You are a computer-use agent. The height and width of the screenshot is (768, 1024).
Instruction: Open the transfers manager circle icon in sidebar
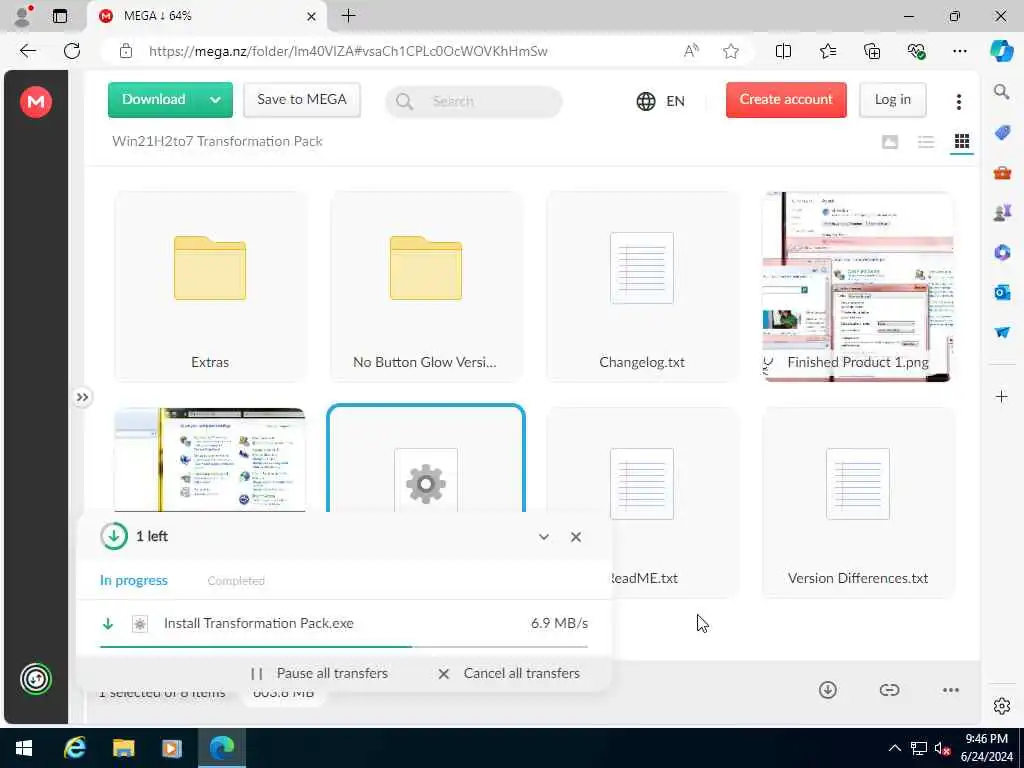coord(36,679)
